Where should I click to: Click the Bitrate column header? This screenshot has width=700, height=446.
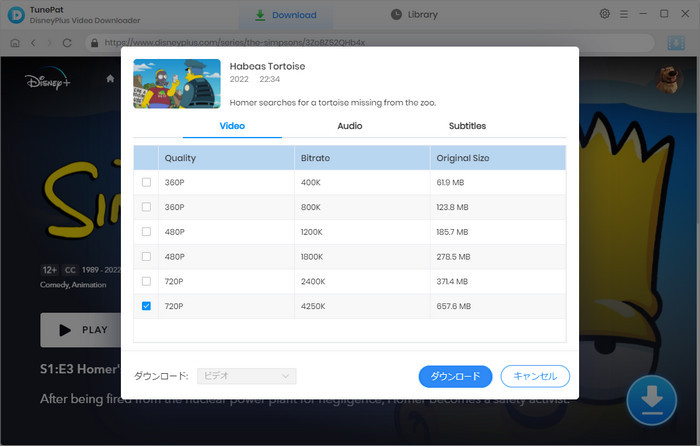click(x=362, y=158)
